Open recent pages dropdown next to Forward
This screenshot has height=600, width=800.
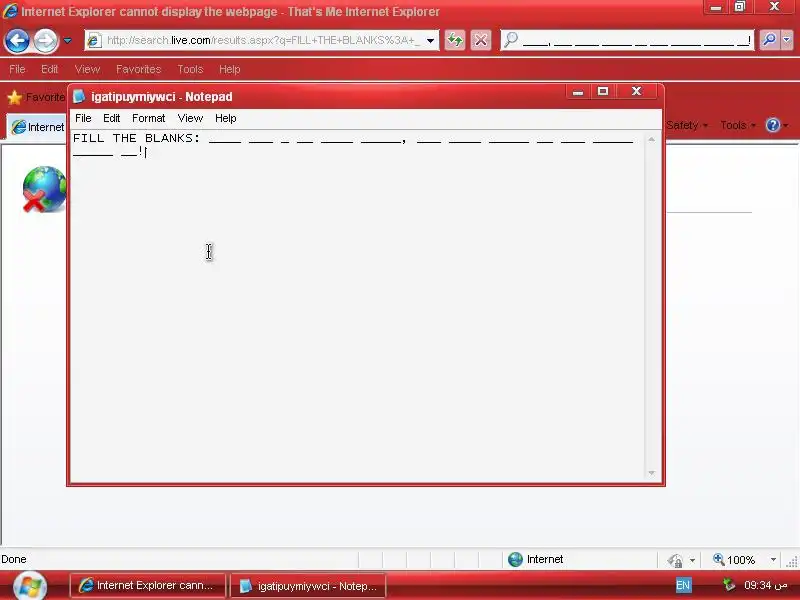pyautogui.click(x=67, y=40)
